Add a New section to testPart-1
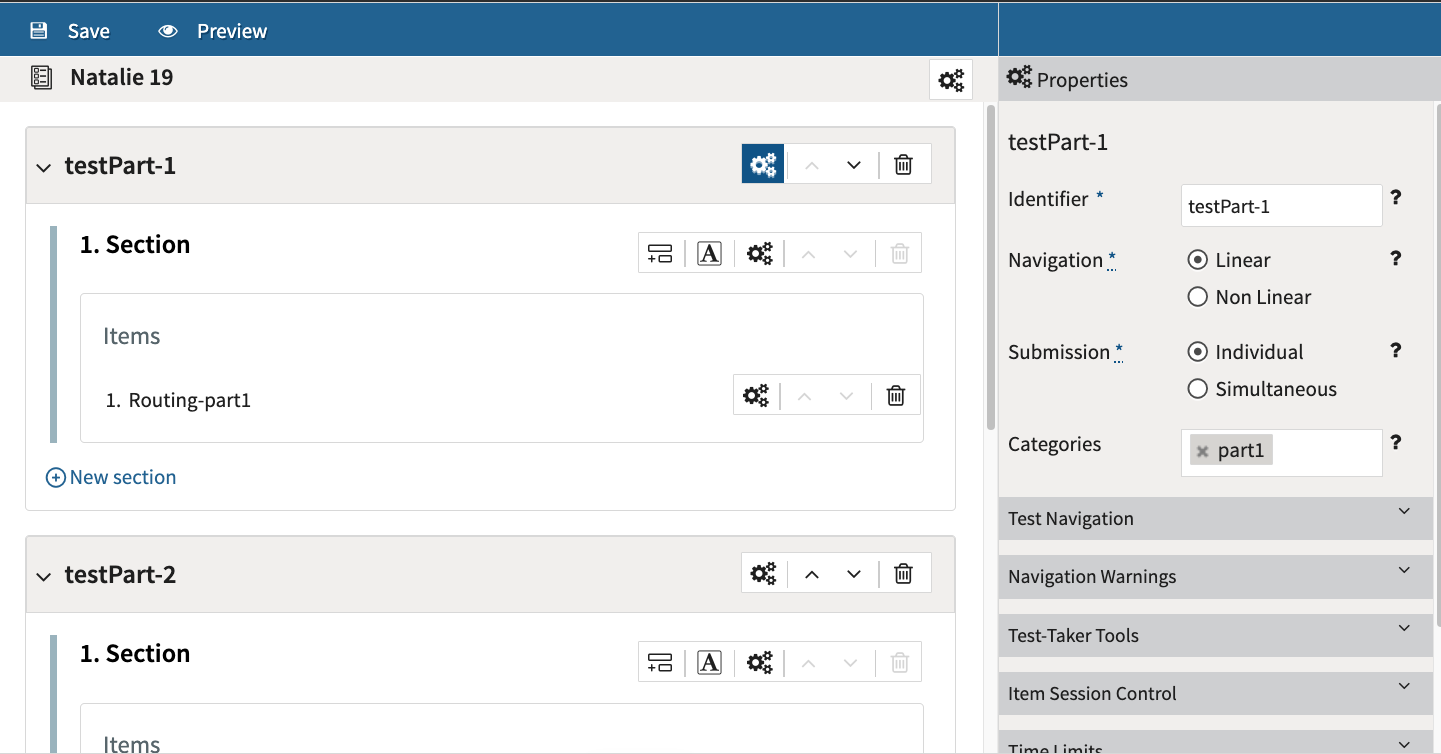The image size is (1441, 754). pyautogui.click(x=111, y=477)
